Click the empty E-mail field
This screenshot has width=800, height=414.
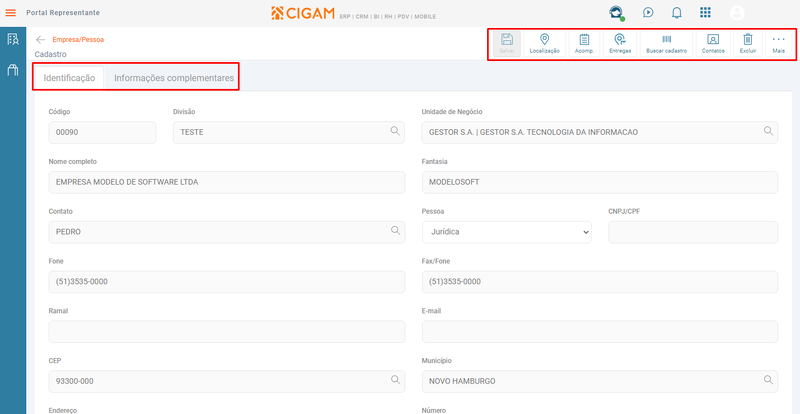point(599,331)
